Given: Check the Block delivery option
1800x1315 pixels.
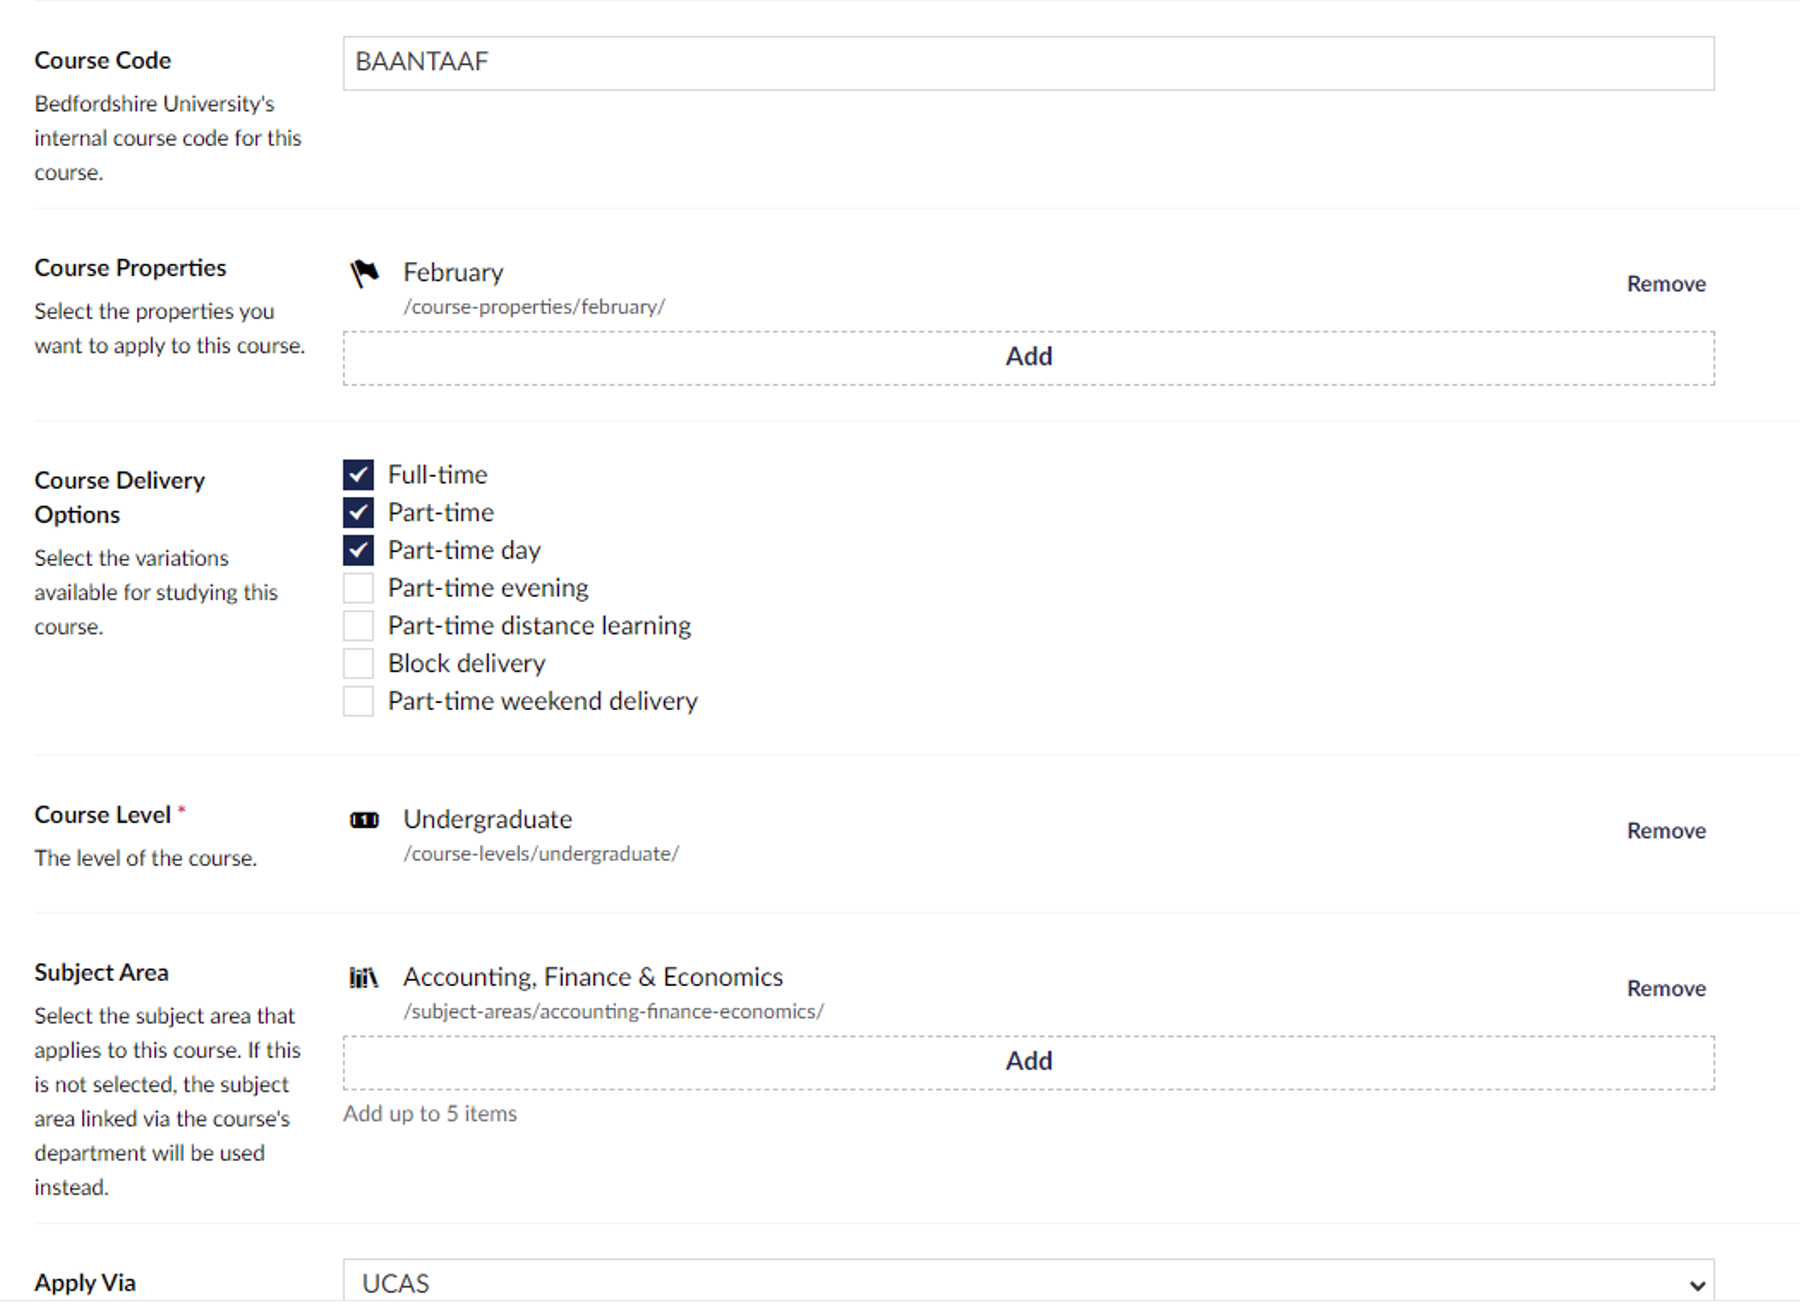Looking at the screenshot, I should (357, 662).
